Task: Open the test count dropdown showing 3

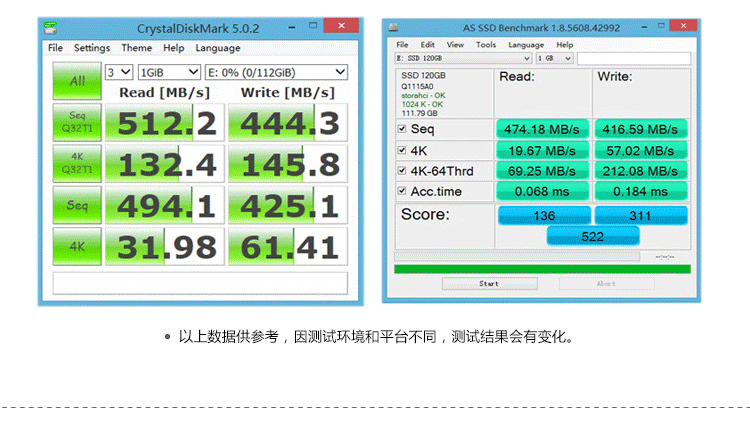Action: (x=119, y=72)
